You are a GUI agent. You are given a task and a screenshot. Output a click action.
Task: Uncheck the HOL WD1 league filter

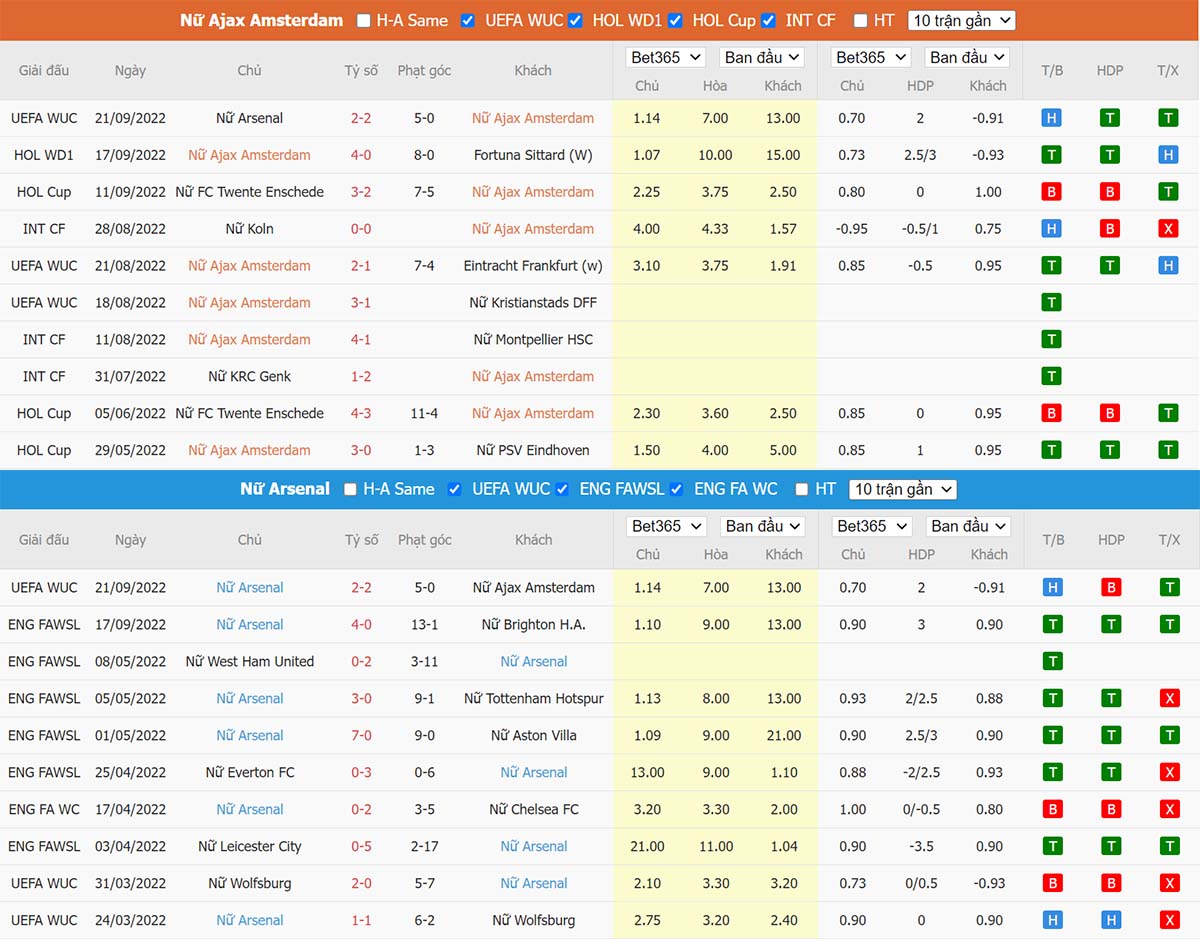(575, 20)
